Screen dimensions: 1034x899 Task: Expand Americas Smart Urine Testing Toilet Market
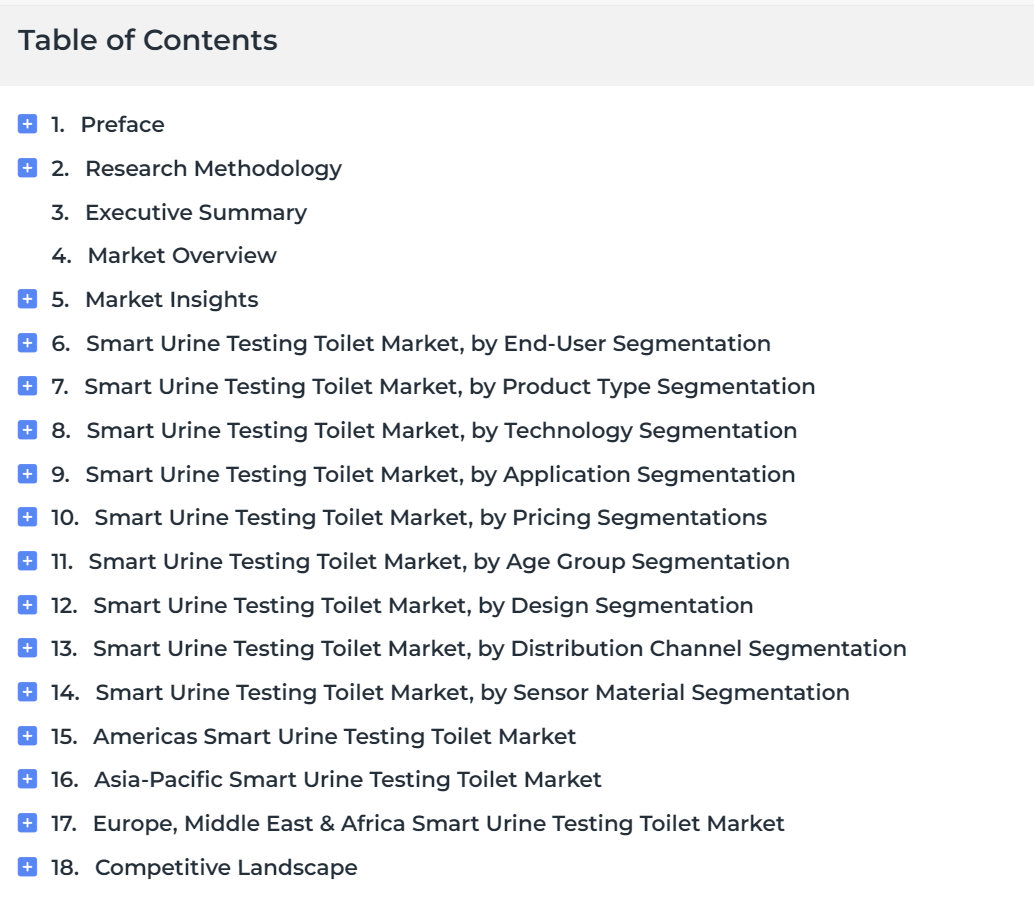pyautogui.click(x=27, y=735)
